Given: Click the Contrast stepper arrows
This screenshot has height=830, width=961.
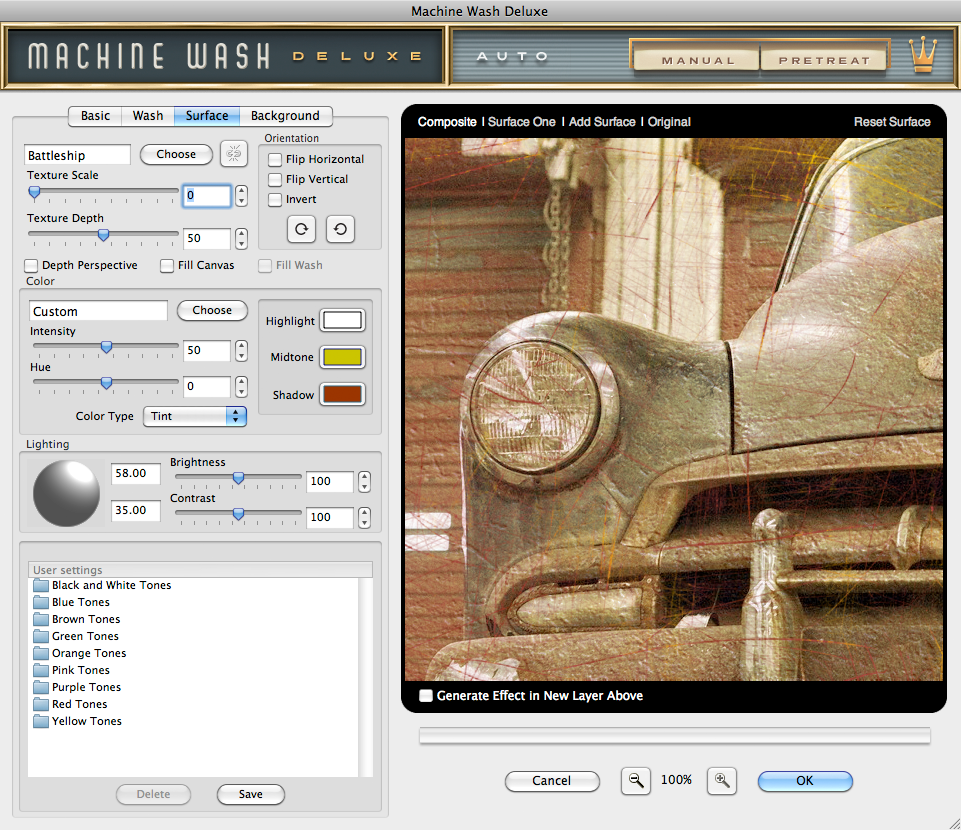Looking at the screenshot, I should pyautogui.click(x=365, y=517).
